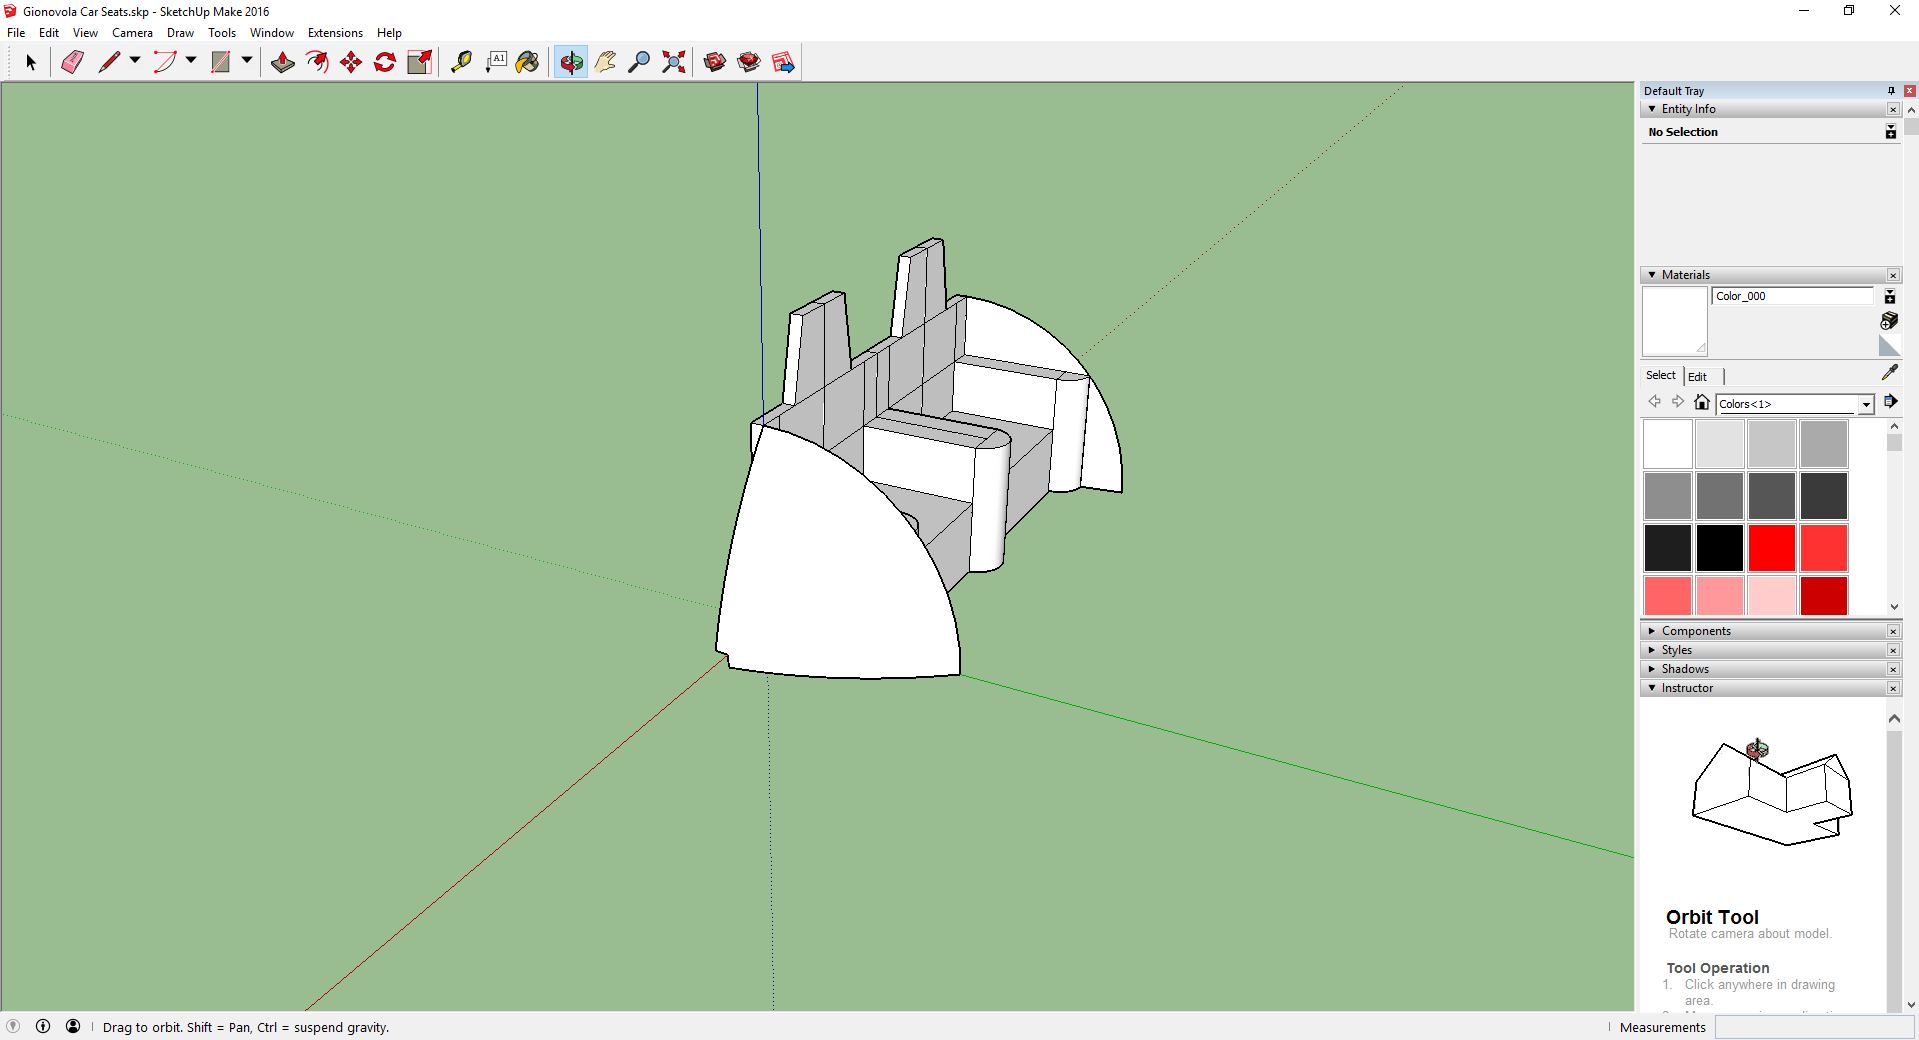Select the Rotate tool
1919x1040 pixels.
point(385,62)
